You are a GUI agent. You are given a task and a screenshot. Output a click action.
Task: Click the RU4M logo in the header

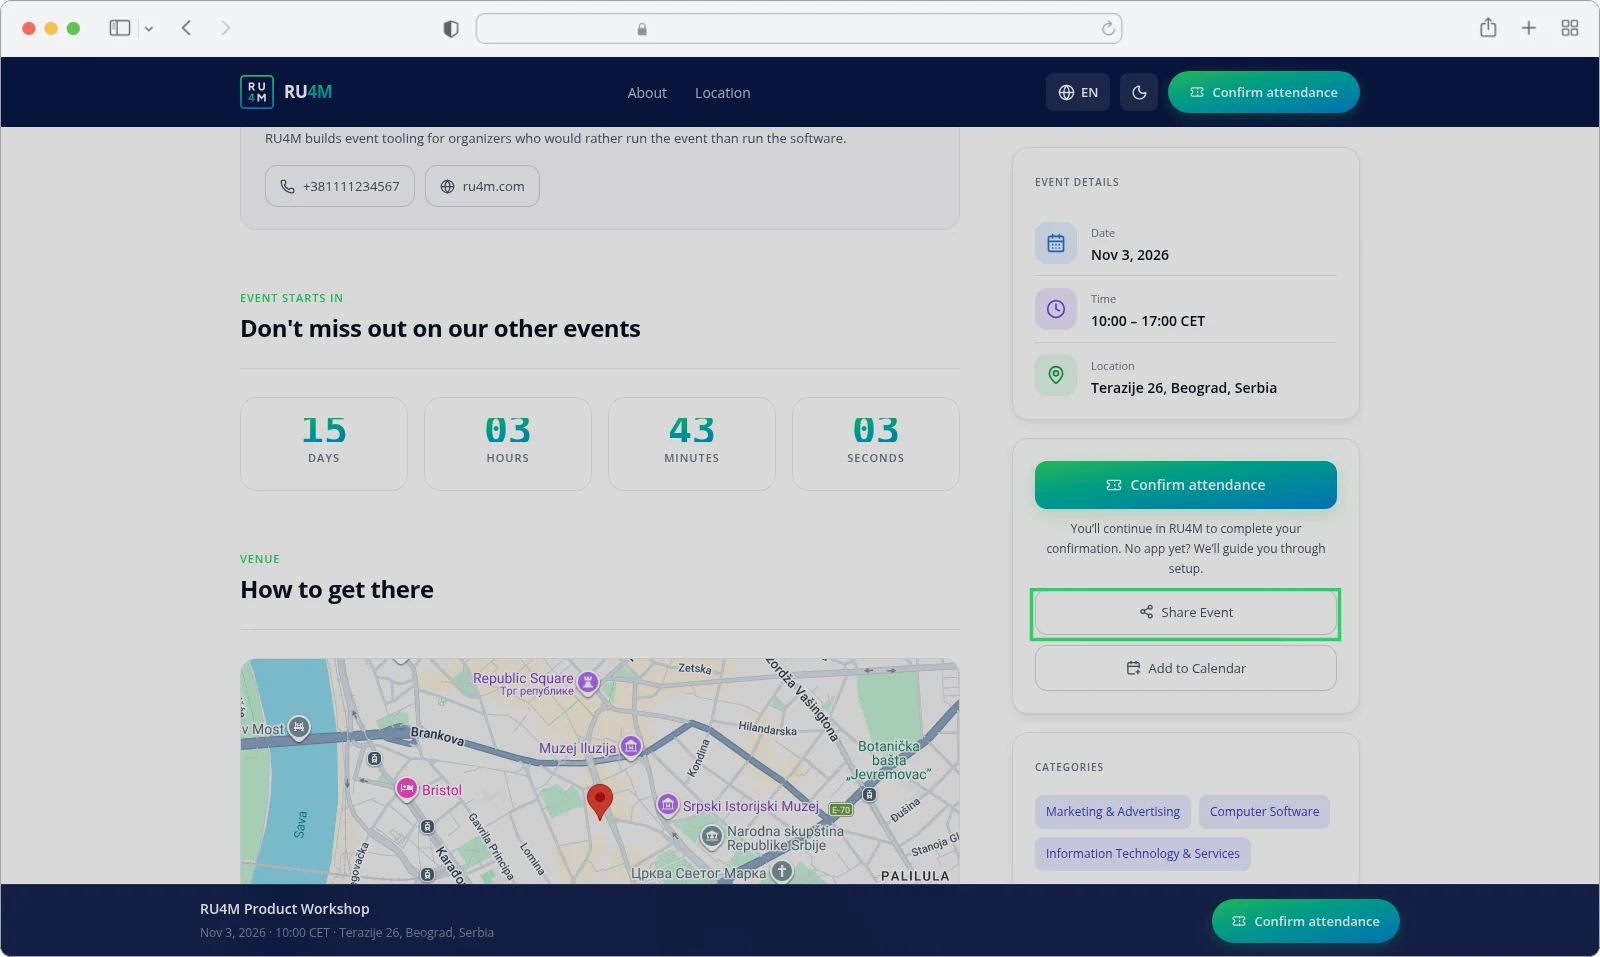[286, 92]
